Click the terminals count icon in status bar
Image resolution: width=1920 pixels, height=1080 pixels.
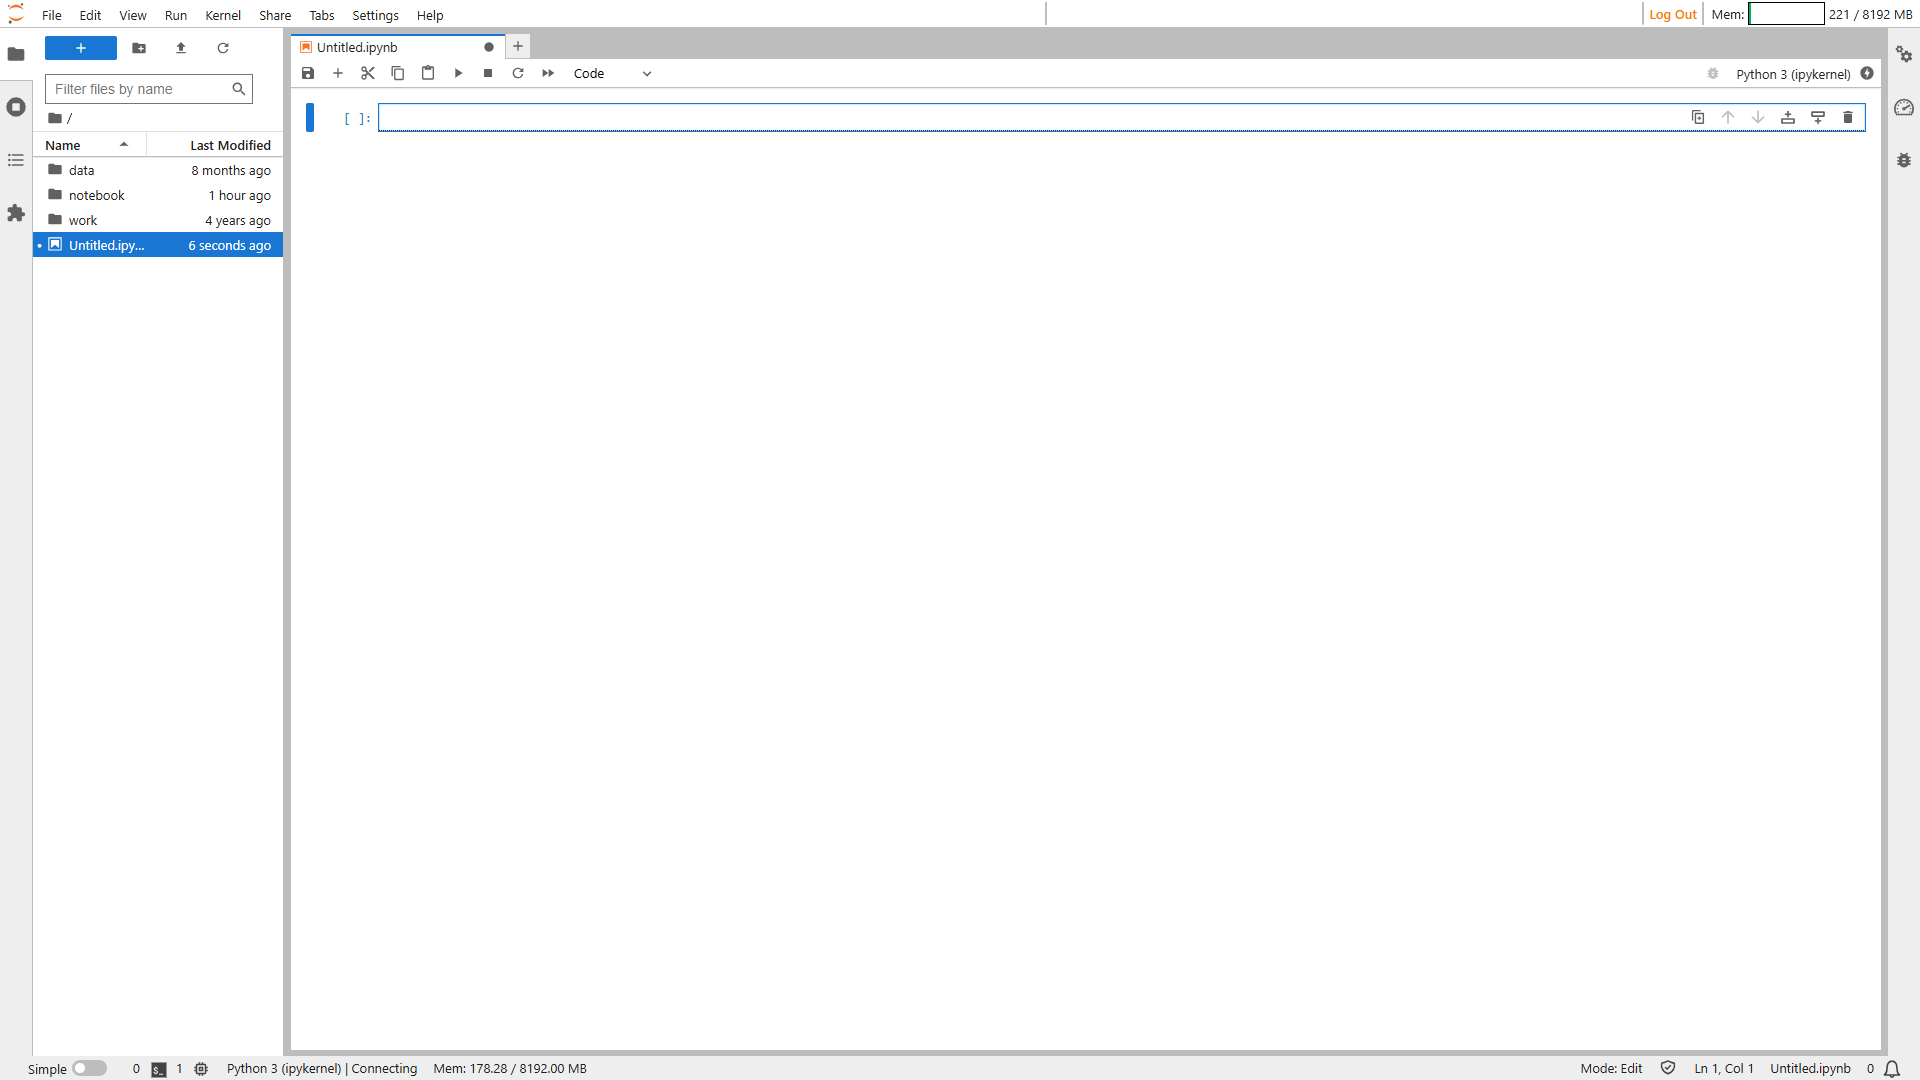click(159, 1069)
